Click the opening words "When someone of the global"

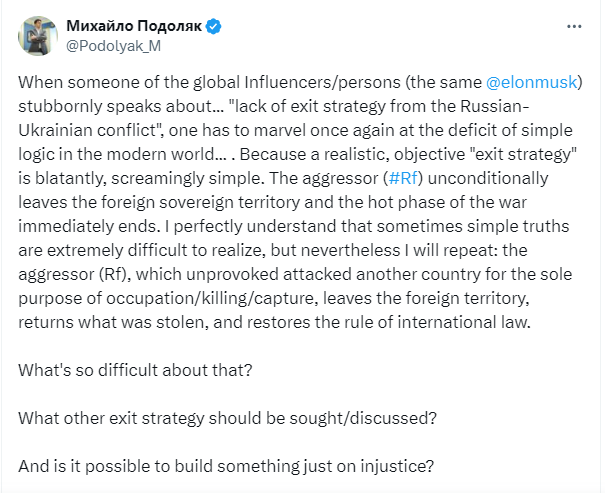[118, 83]
